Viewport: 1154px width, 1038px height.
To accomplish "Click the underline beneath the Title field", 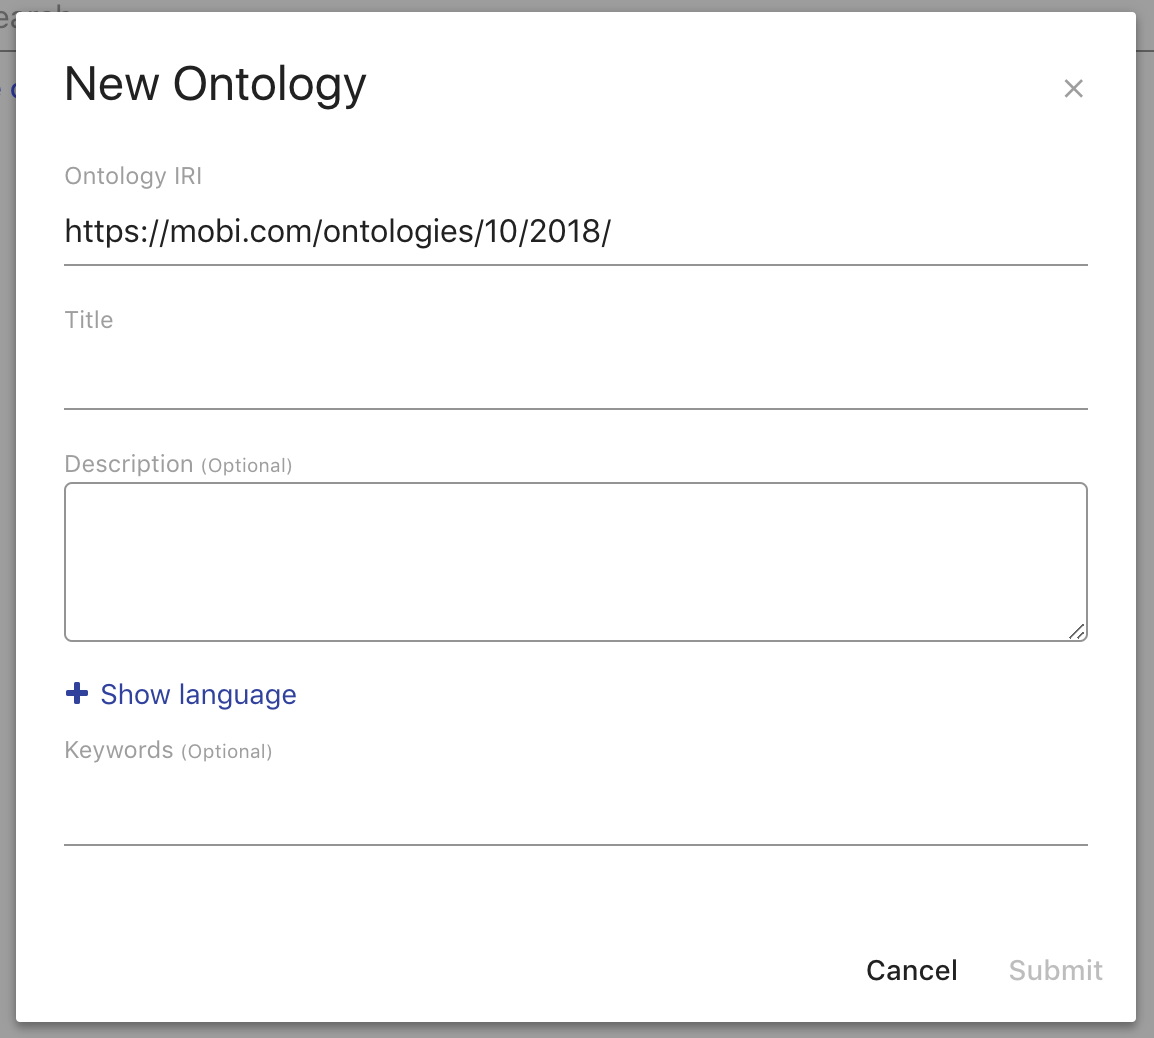I will [x=576, y=408].
